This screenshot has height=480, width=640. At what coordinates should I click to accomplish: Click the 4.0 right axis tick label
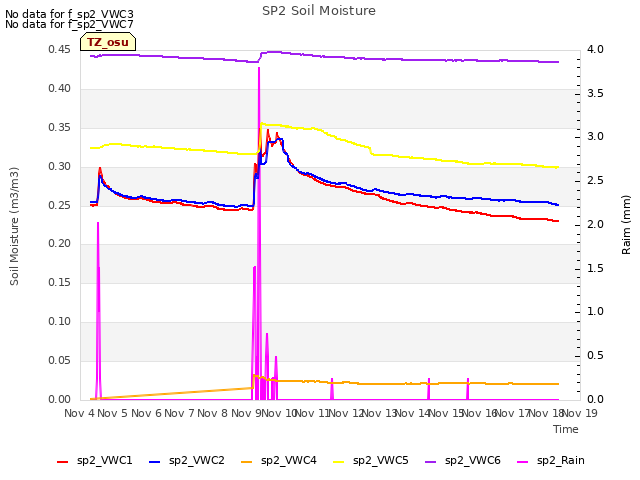click(596, 49)
